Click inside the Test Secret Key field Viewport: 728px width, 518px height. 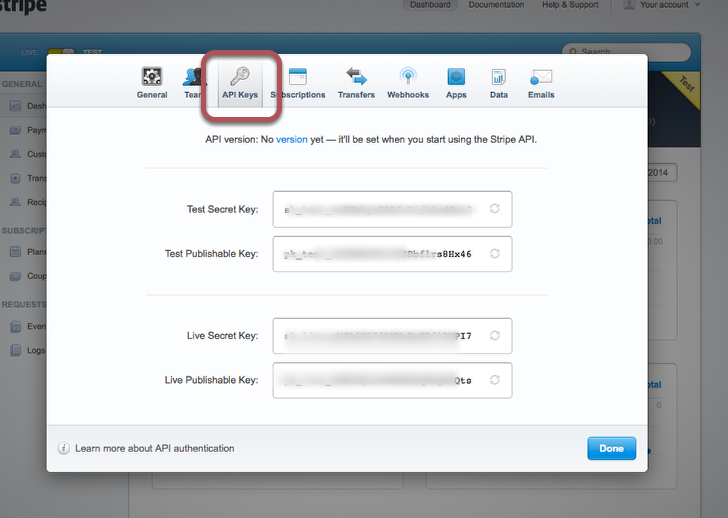click(392, 209)
